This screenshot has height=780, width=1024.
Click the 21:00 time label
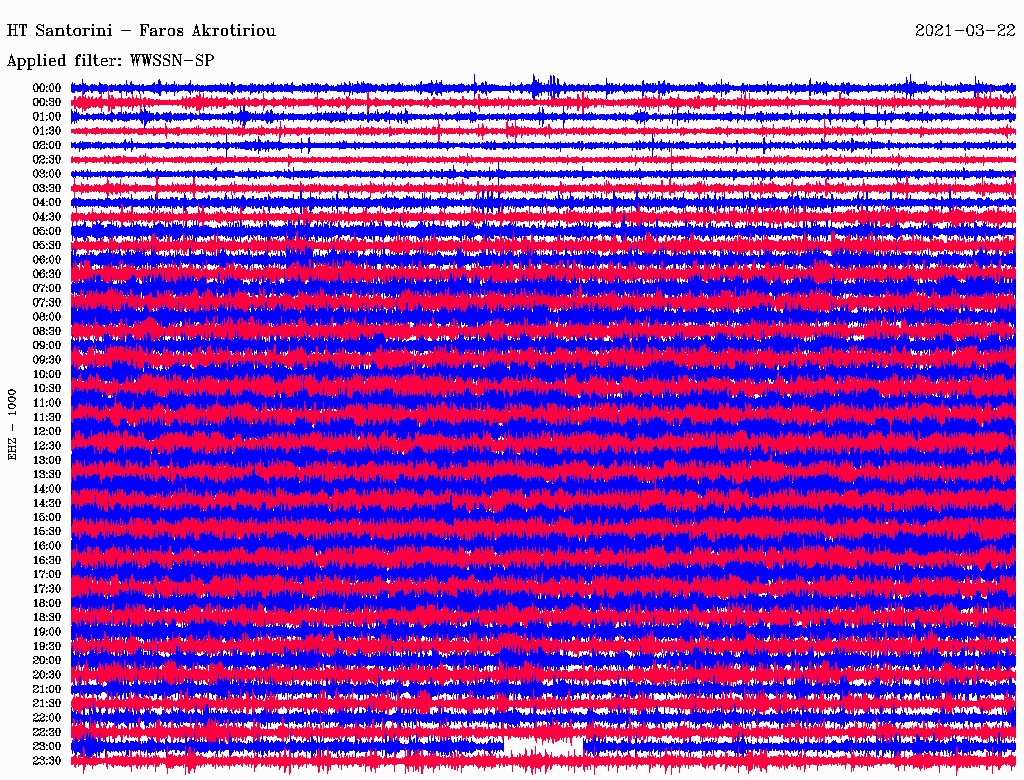click(47, 690)
